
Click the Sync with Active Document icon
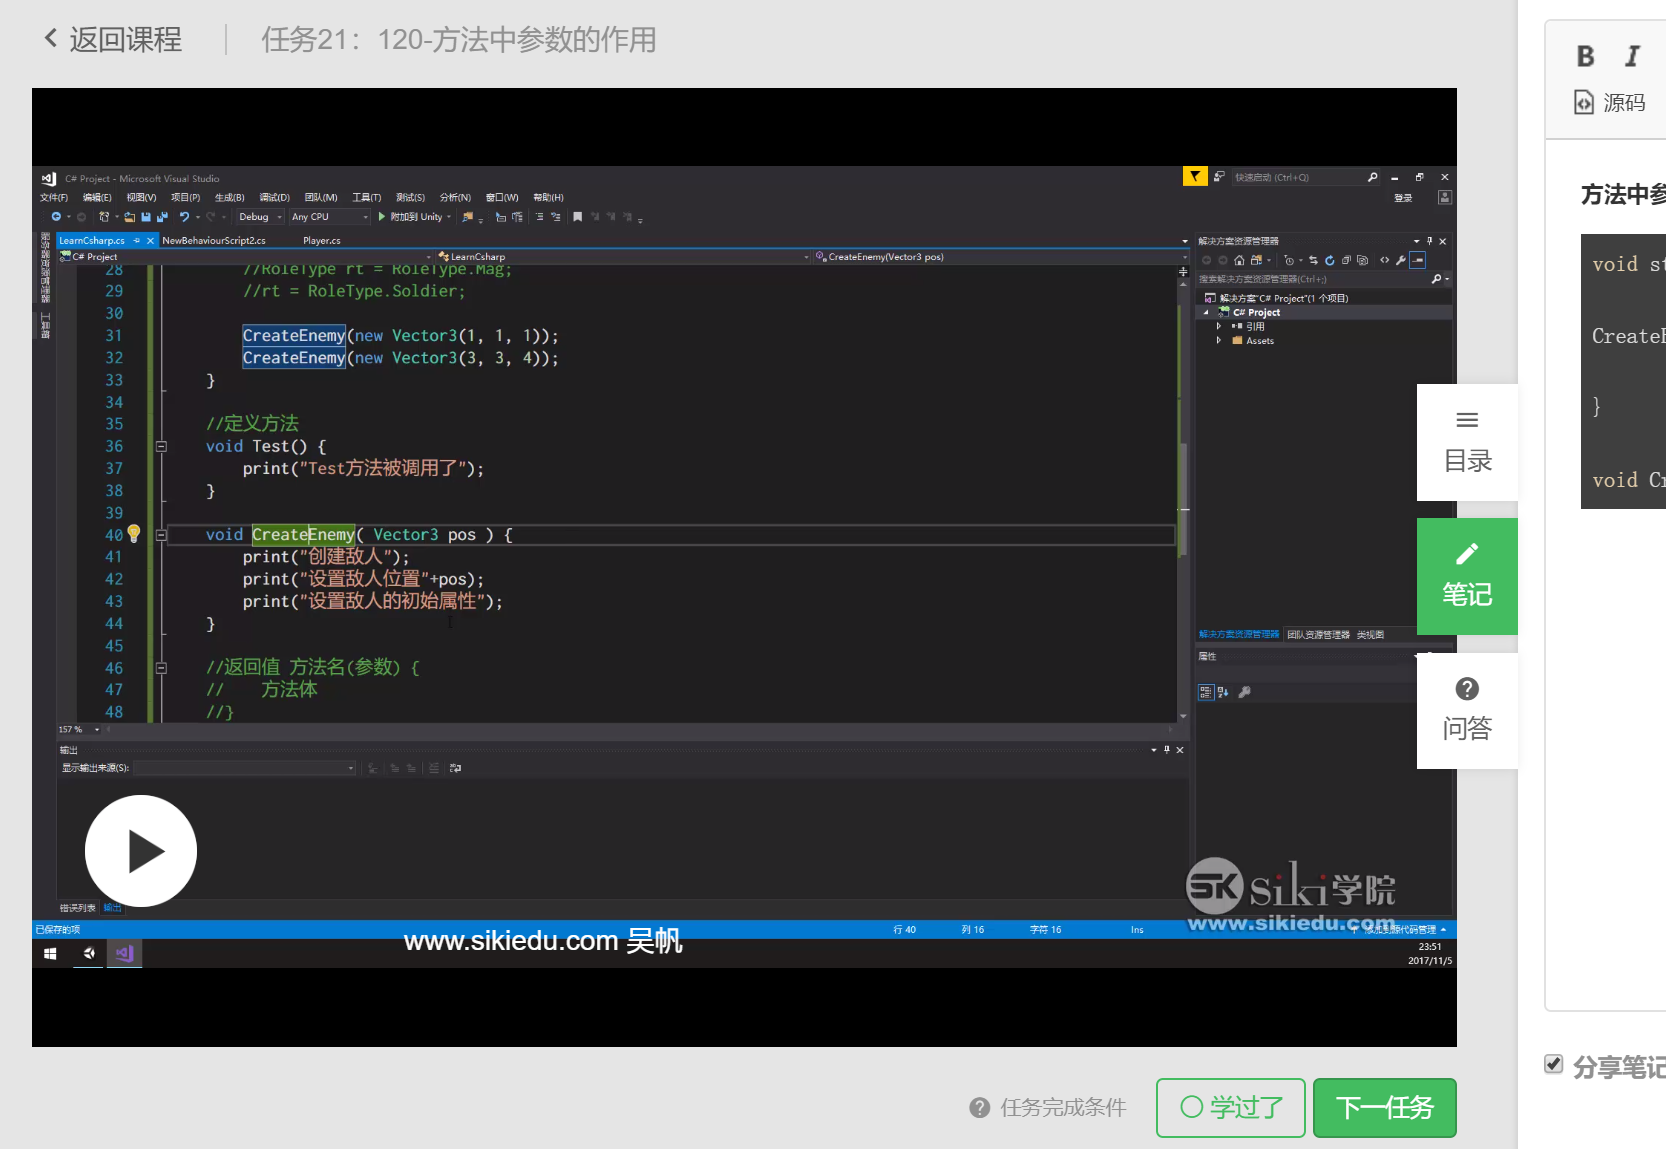1313,260
